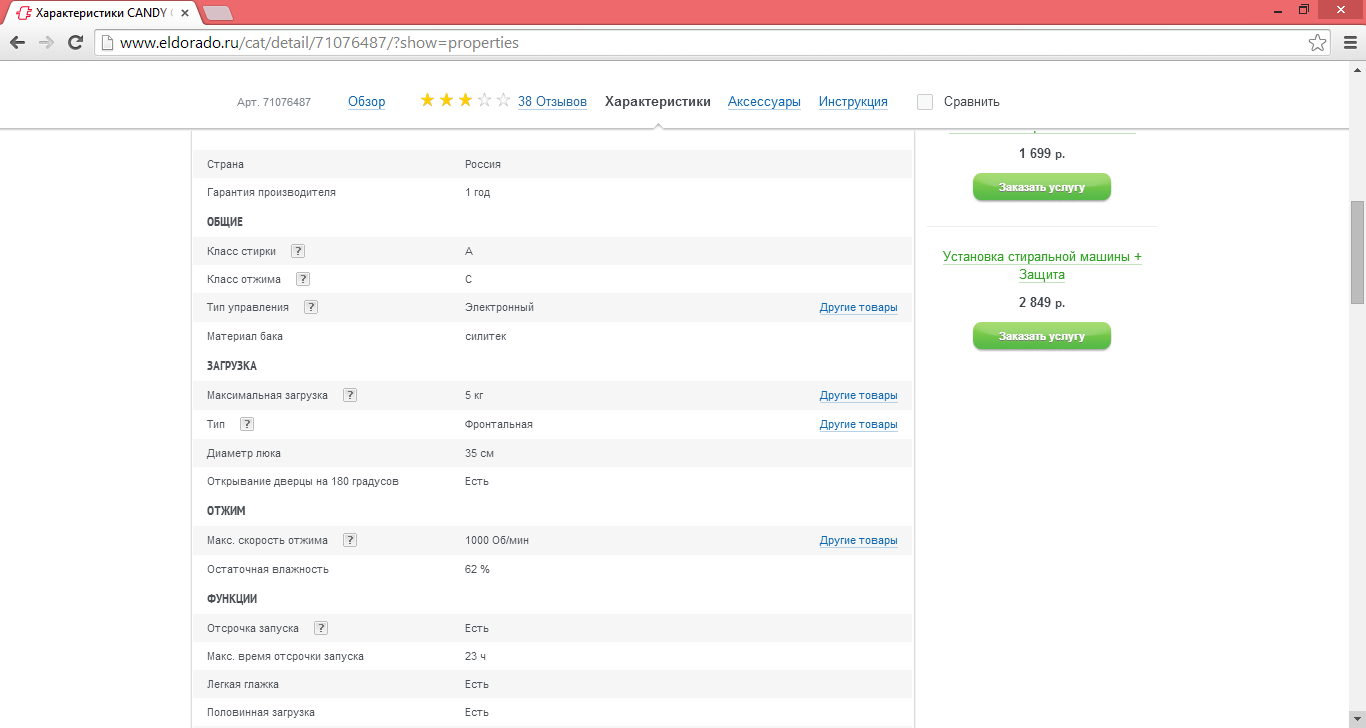
Task: Open the Аксессуары tab
Action: coord(764,102)
